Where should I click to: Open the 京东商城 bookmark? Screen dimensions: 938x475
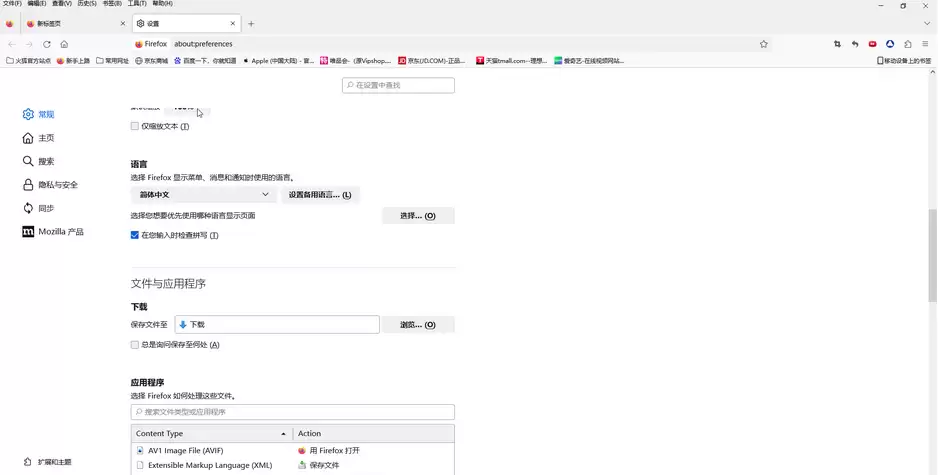(151, 61)
